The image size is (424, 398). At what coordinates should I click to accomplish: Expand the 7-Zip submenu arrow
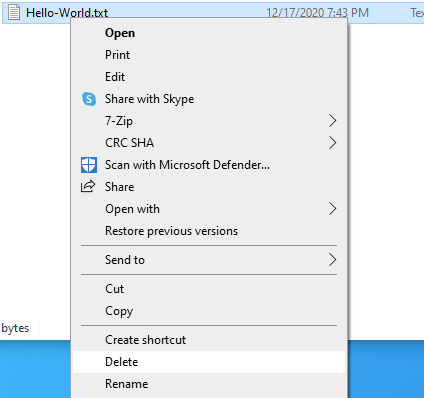tap(332, 121)
